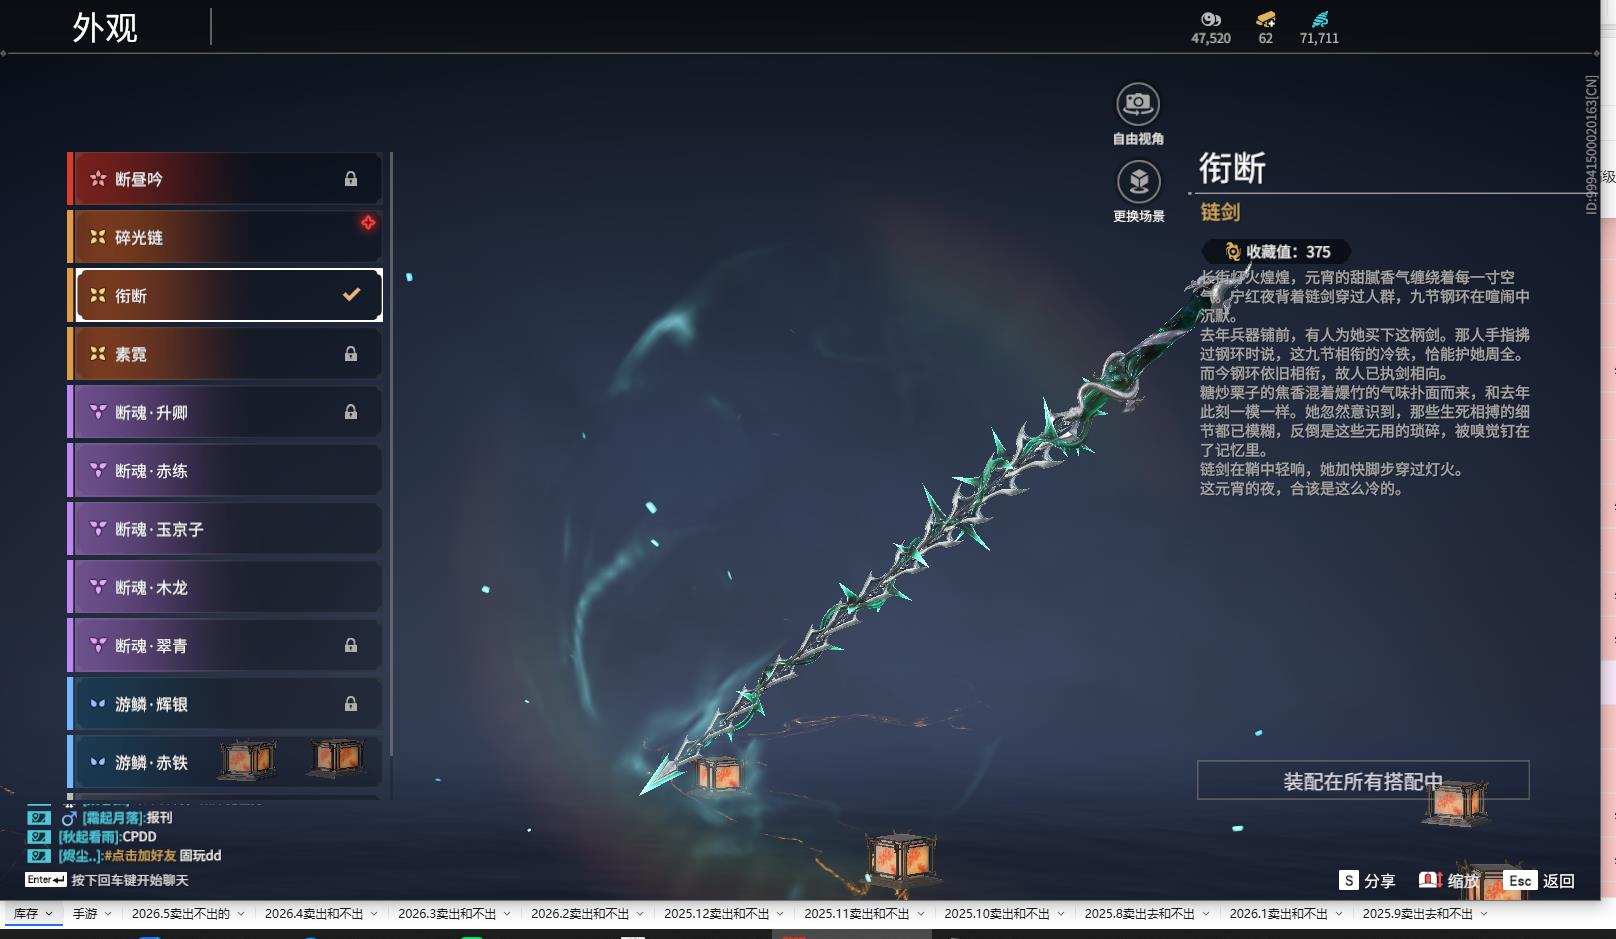Click the 外观 page title
This screenshot has height=939, width=1616.
pos(105,27)
